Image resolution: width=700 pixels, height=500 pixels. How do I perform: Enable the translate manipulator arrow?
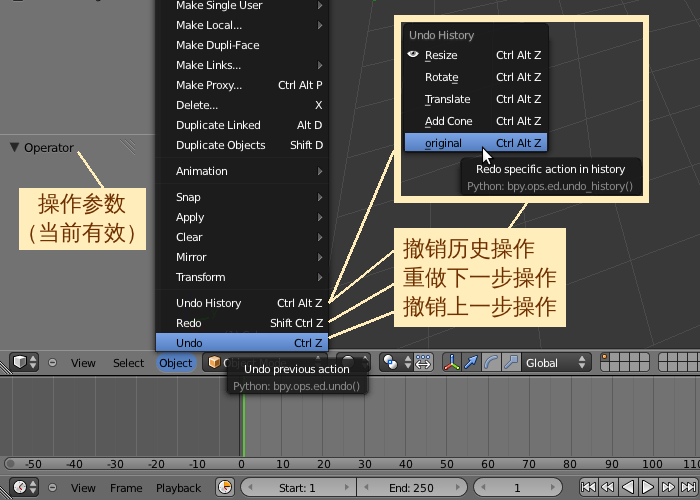click(x=471, y=362)
